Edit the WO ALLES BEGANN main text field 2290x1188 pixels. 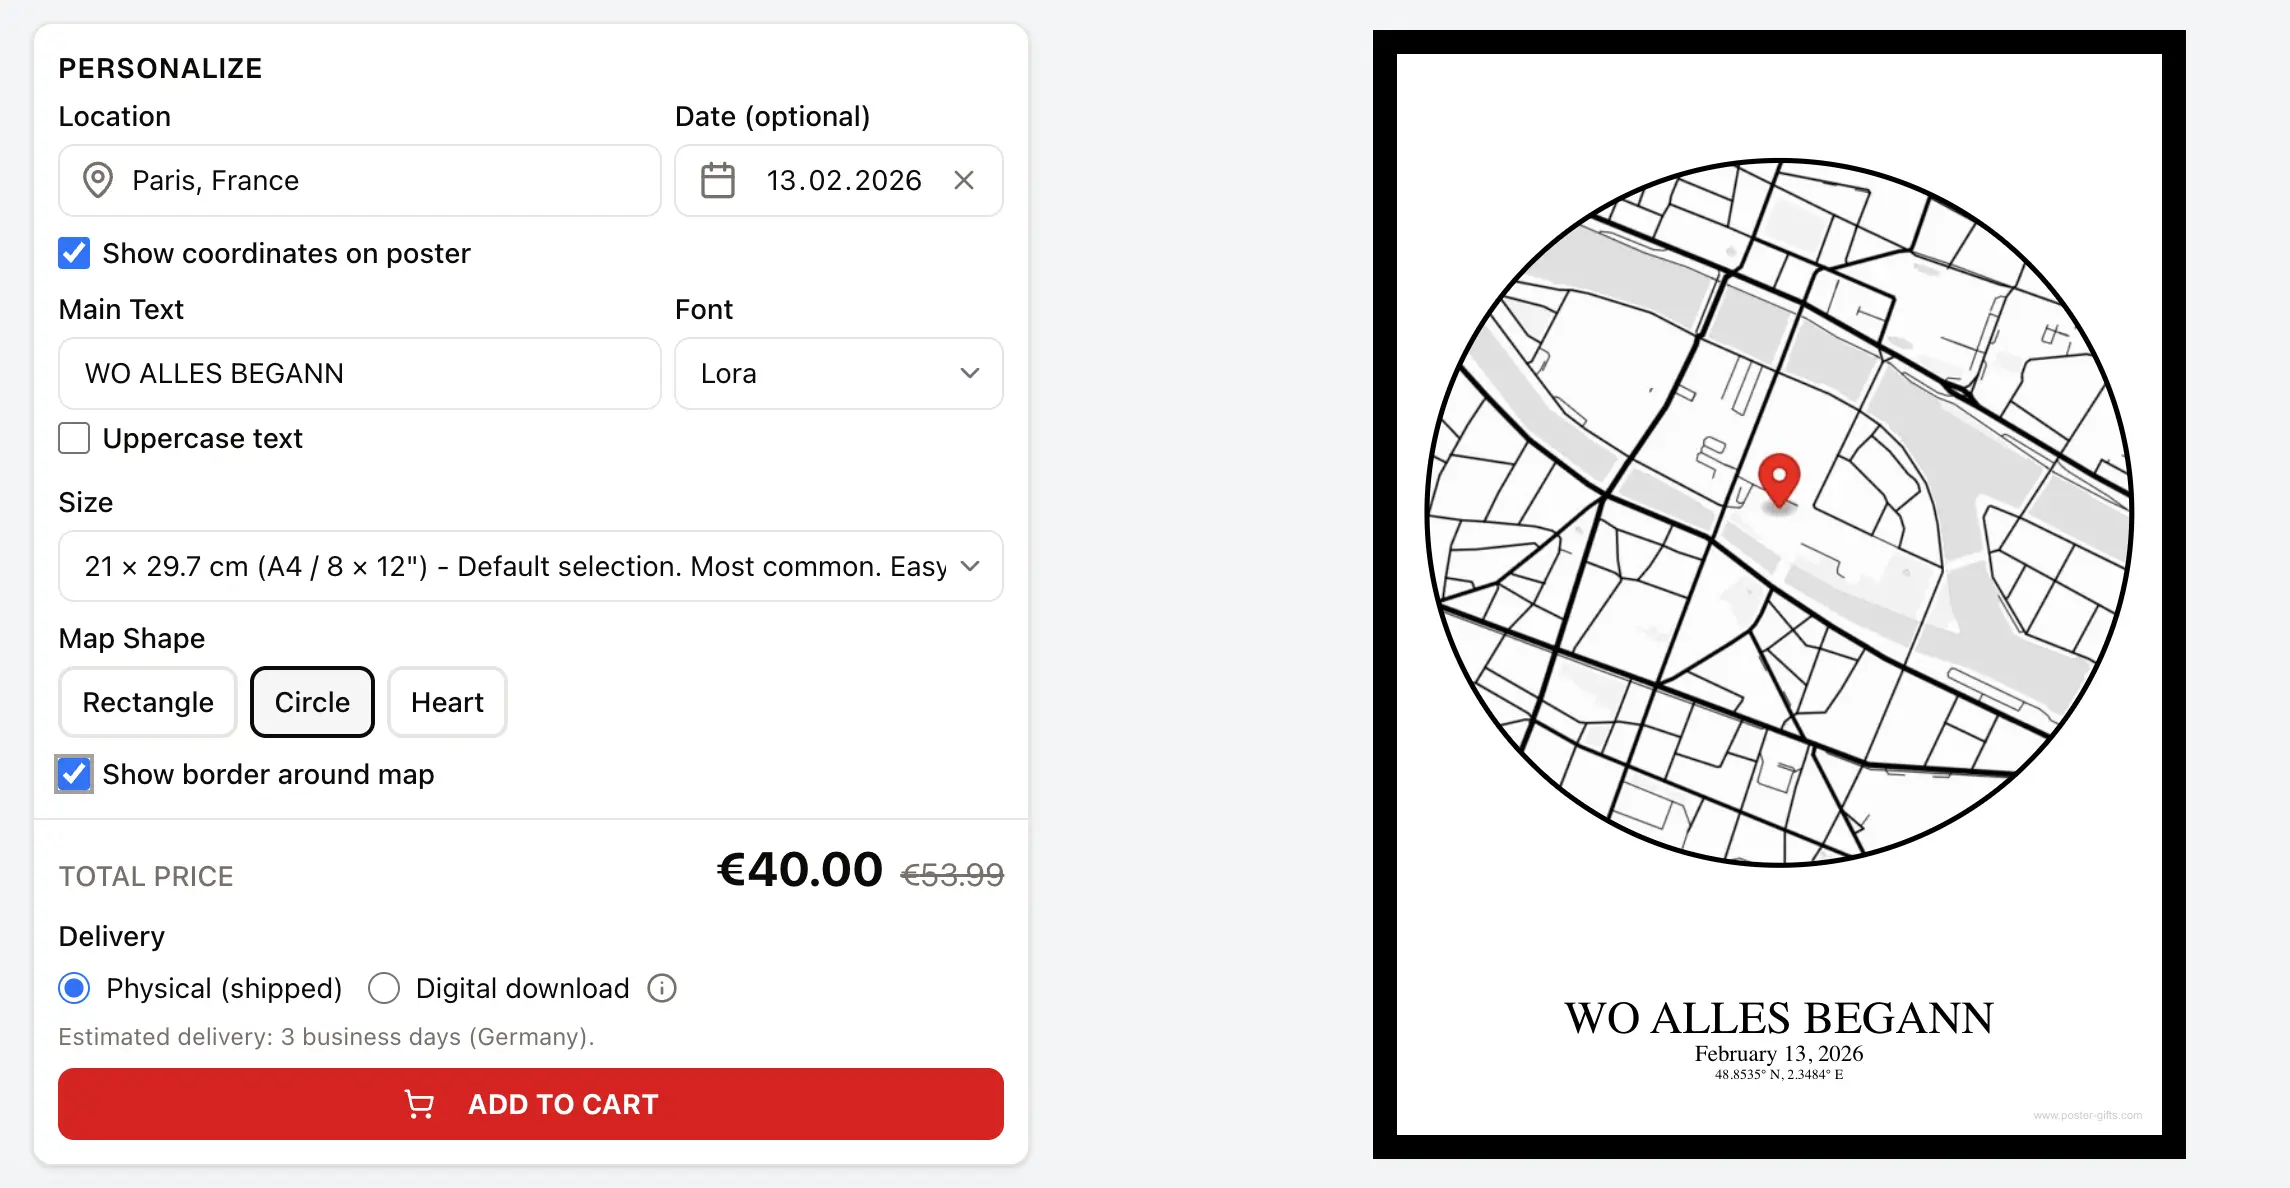360,374
